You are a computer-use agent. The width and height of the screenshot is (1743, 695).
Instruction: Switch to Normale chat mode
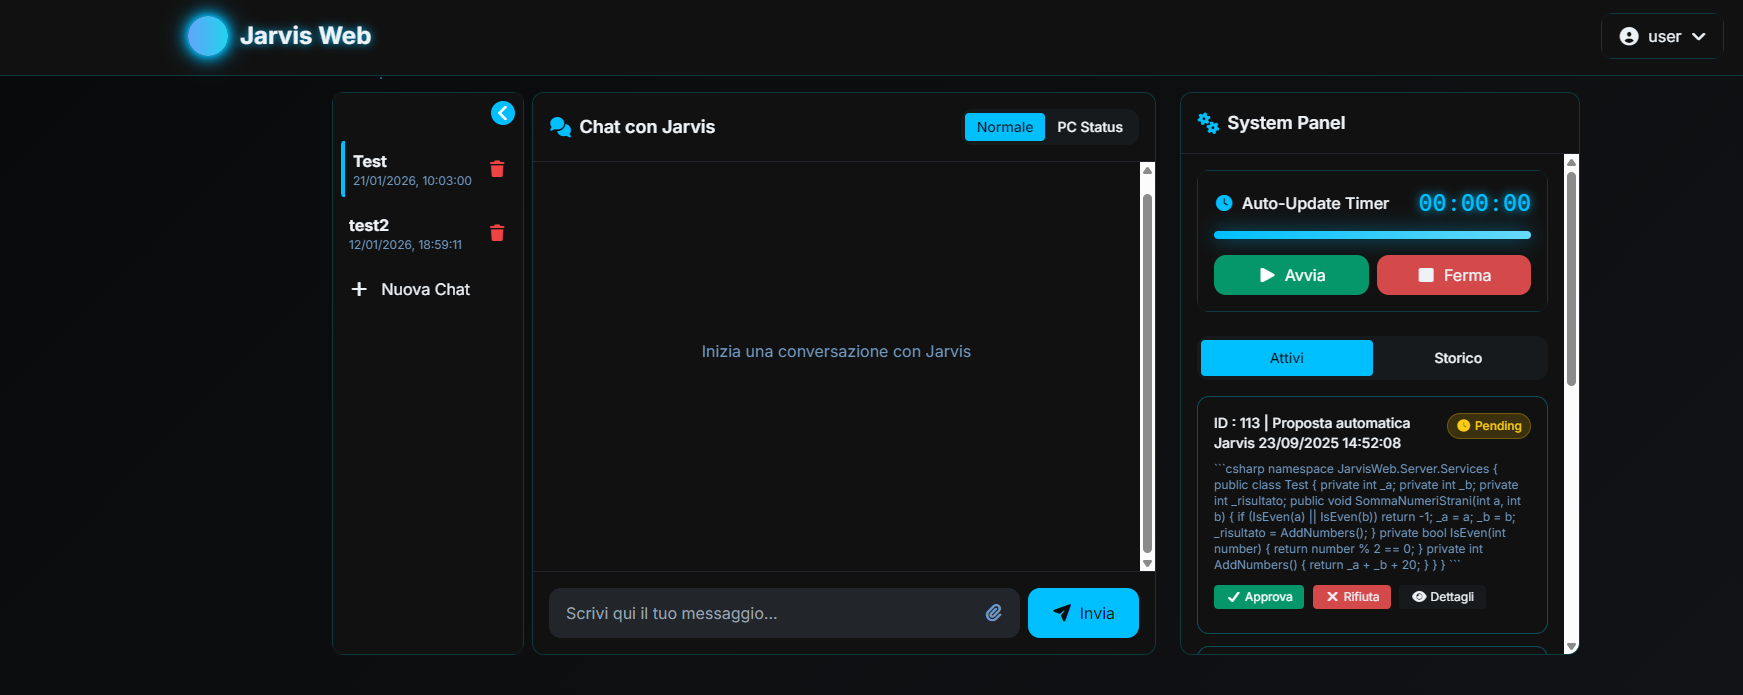(x=1005, y=127)
